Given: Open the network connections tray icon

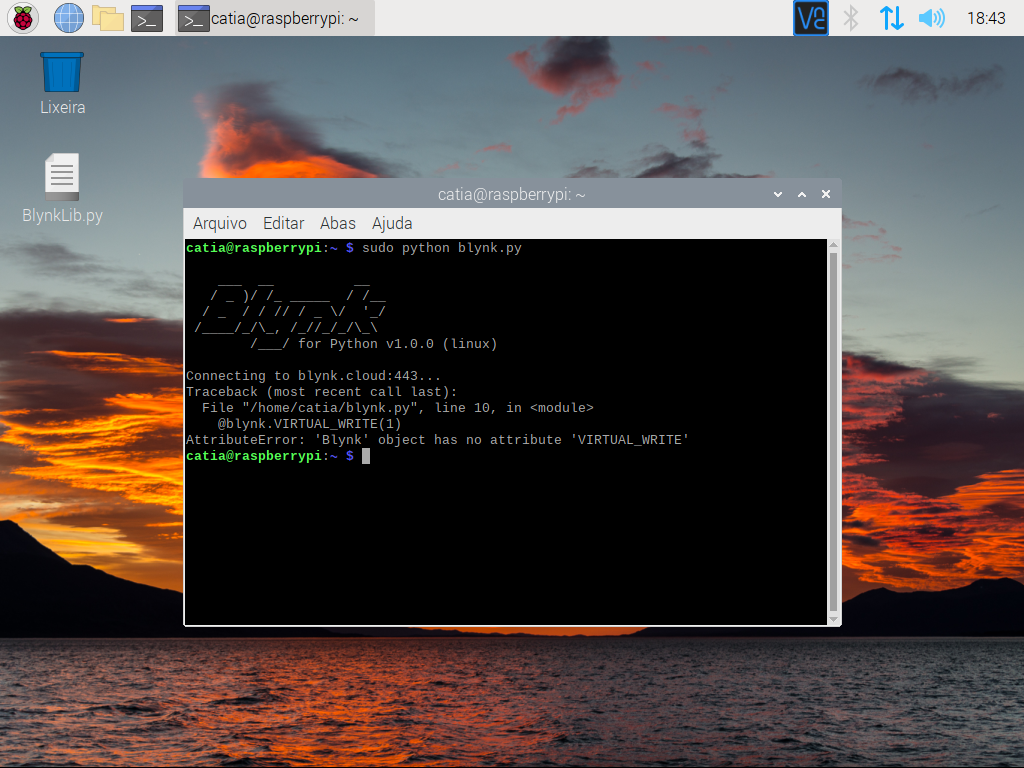Looking at the screenshot, I should [x=891, y=18].
